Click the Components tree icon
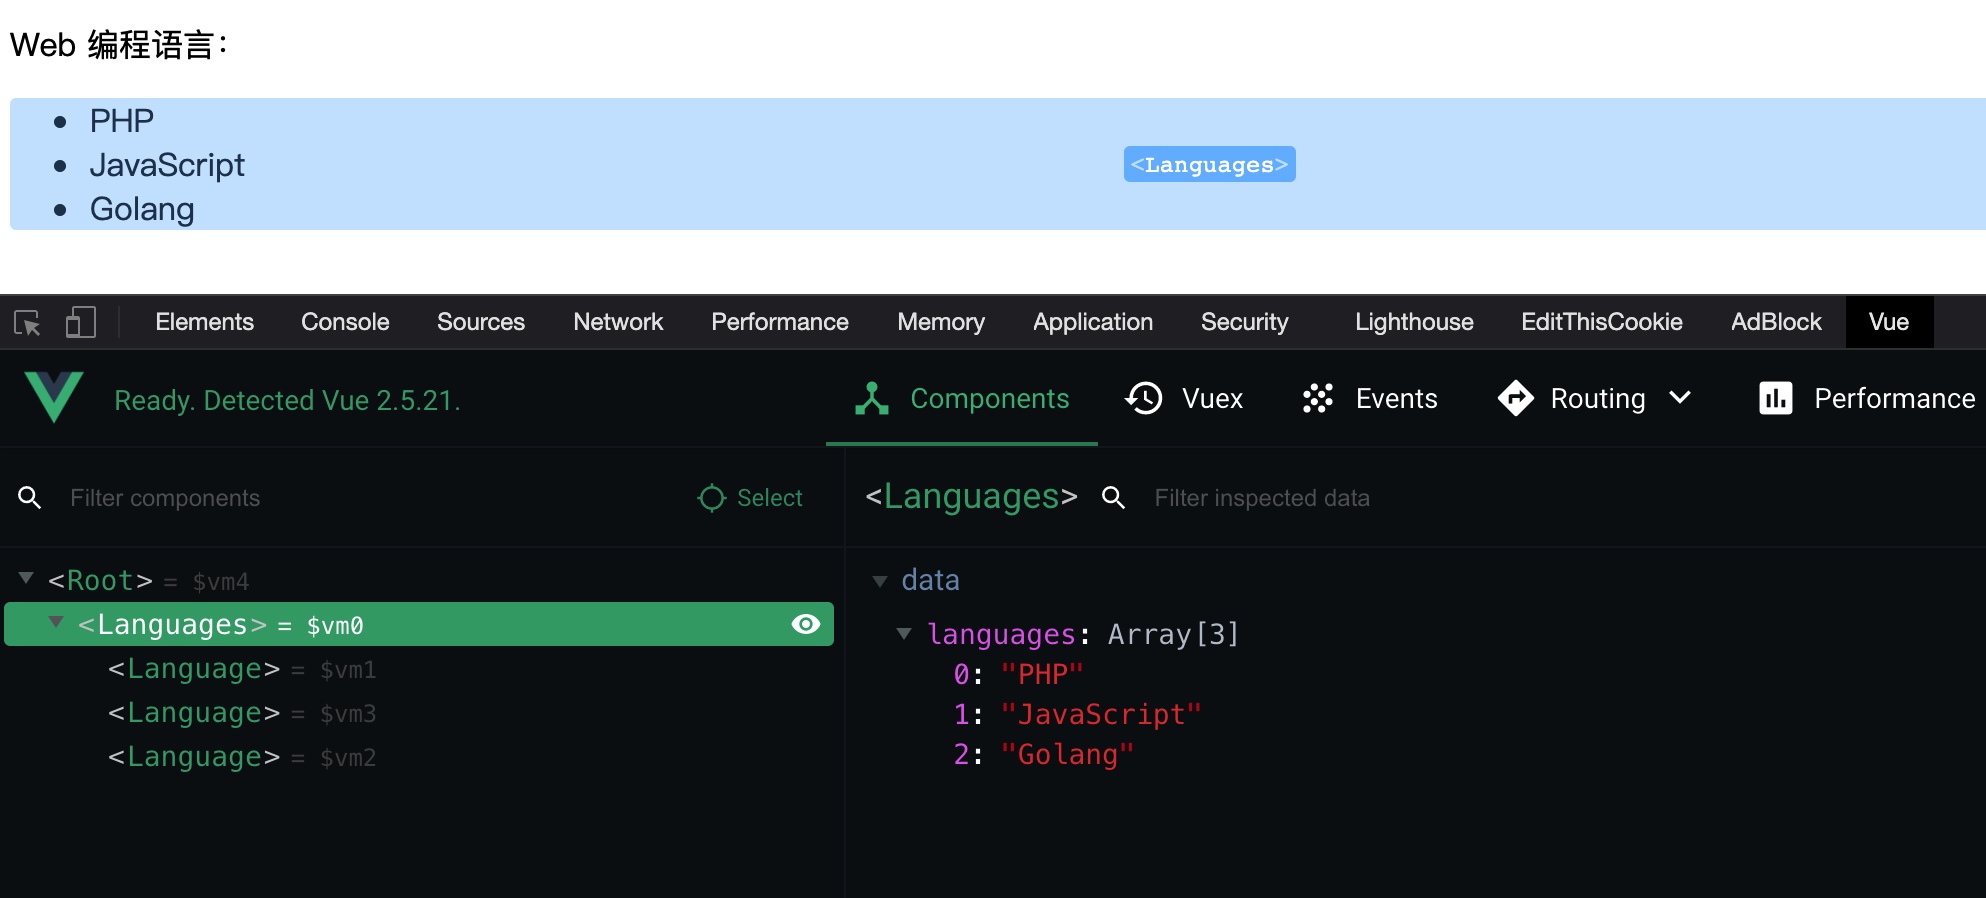The width and height of the screenshot is (1986, 898). point(872,398)
